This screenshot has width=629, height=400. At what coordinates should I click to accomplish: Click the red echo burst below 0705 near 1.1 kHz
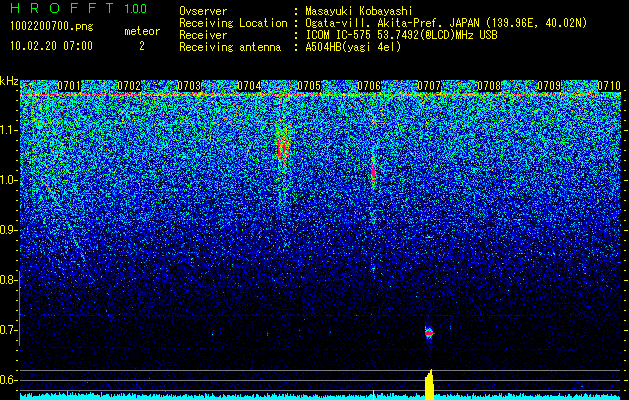pyautogui.click(x=283, y=146)
